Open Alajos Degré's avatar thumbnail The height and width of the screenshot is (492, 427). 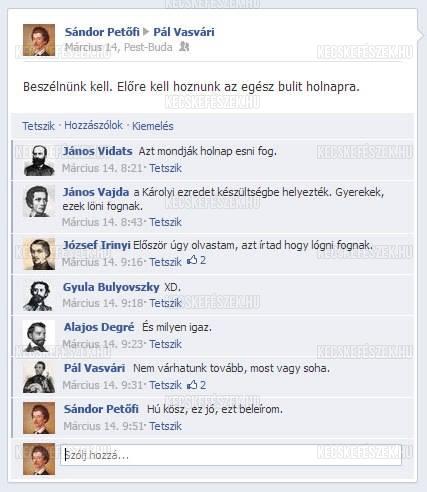(x=39, y=336)
